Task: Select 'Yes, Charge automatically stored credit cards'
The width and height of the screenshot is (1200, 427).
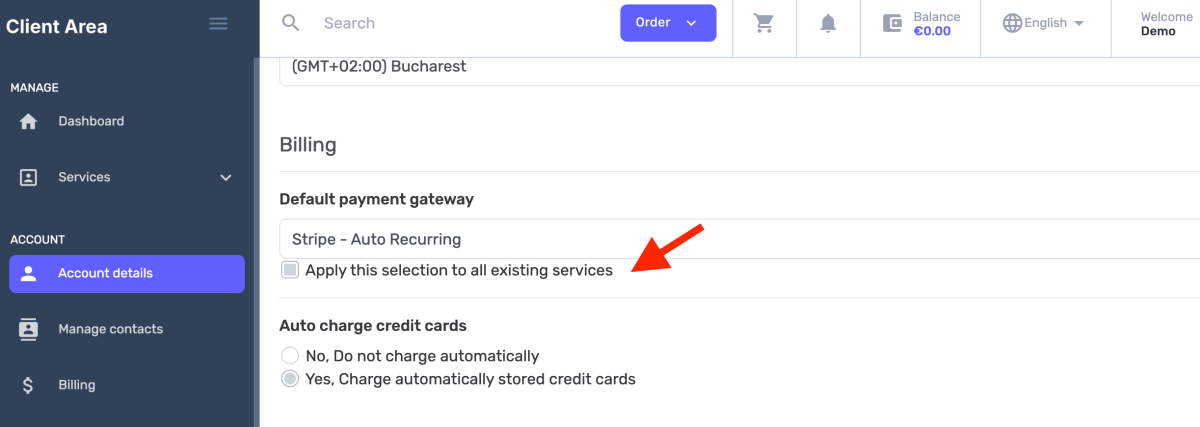Action: point(290,379)
